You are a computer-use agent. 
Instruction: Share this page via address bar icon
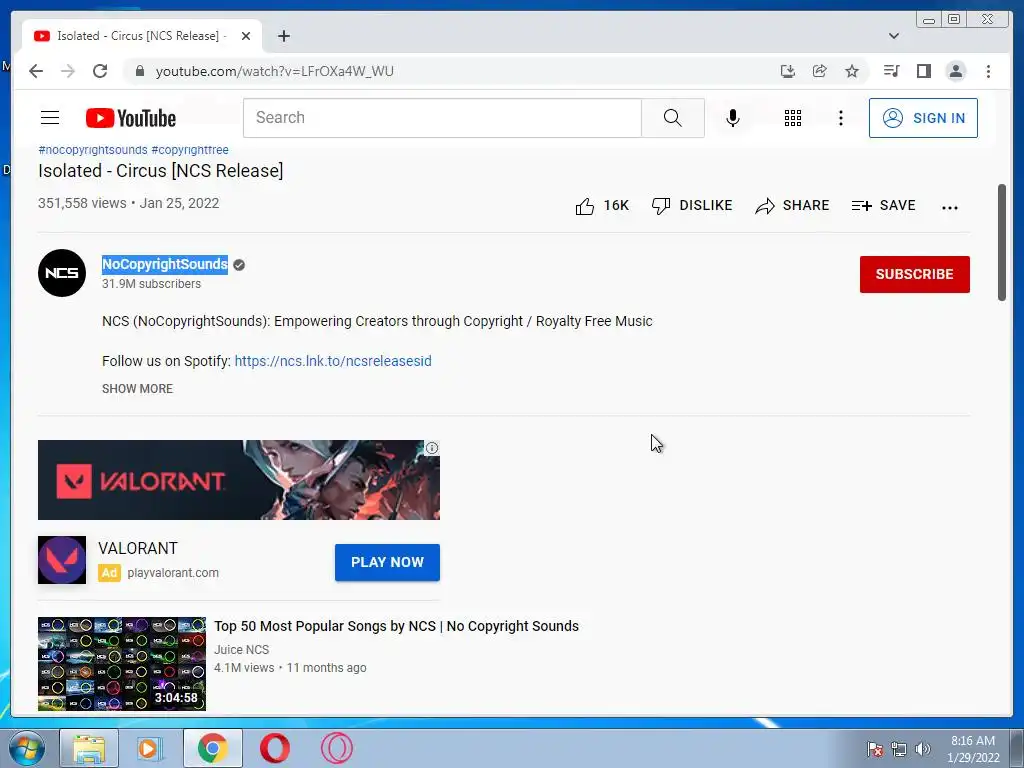(820, 71)
